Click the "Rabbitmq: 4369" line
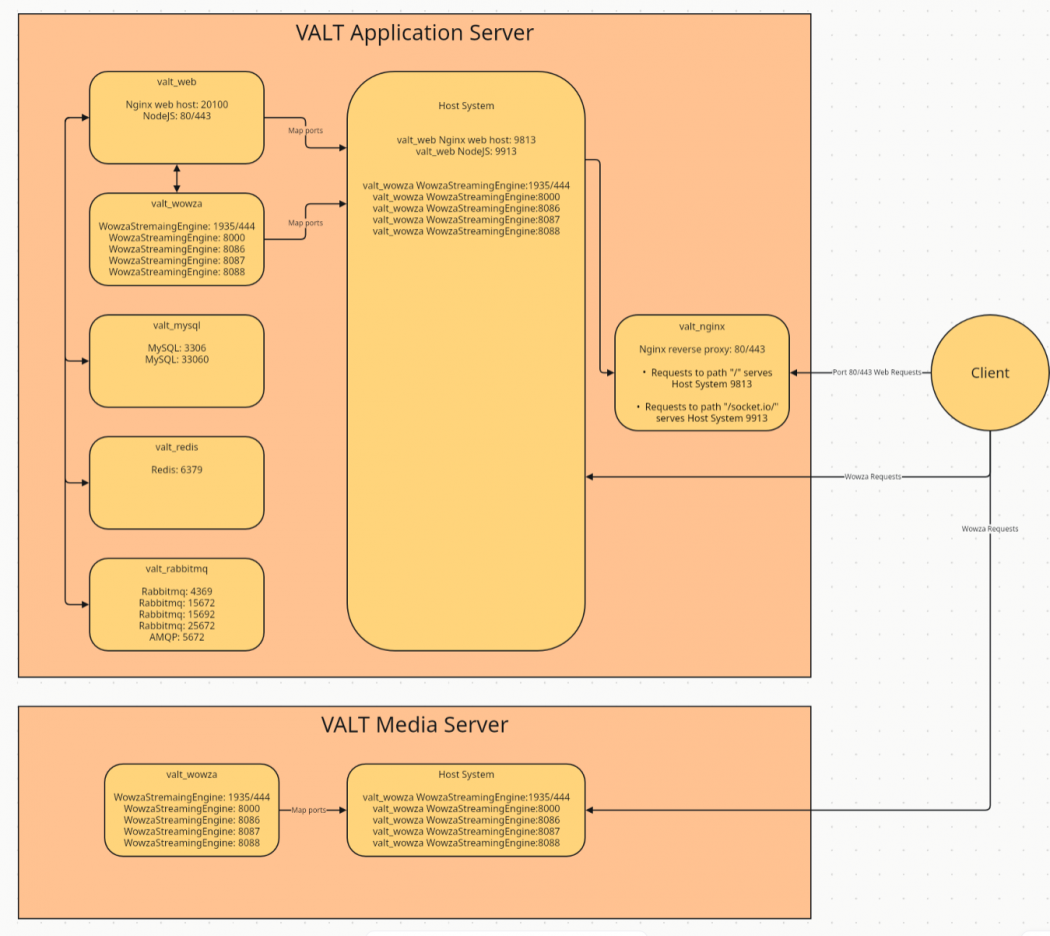This screenshot has height=936, width=1050. coord(177,592)
